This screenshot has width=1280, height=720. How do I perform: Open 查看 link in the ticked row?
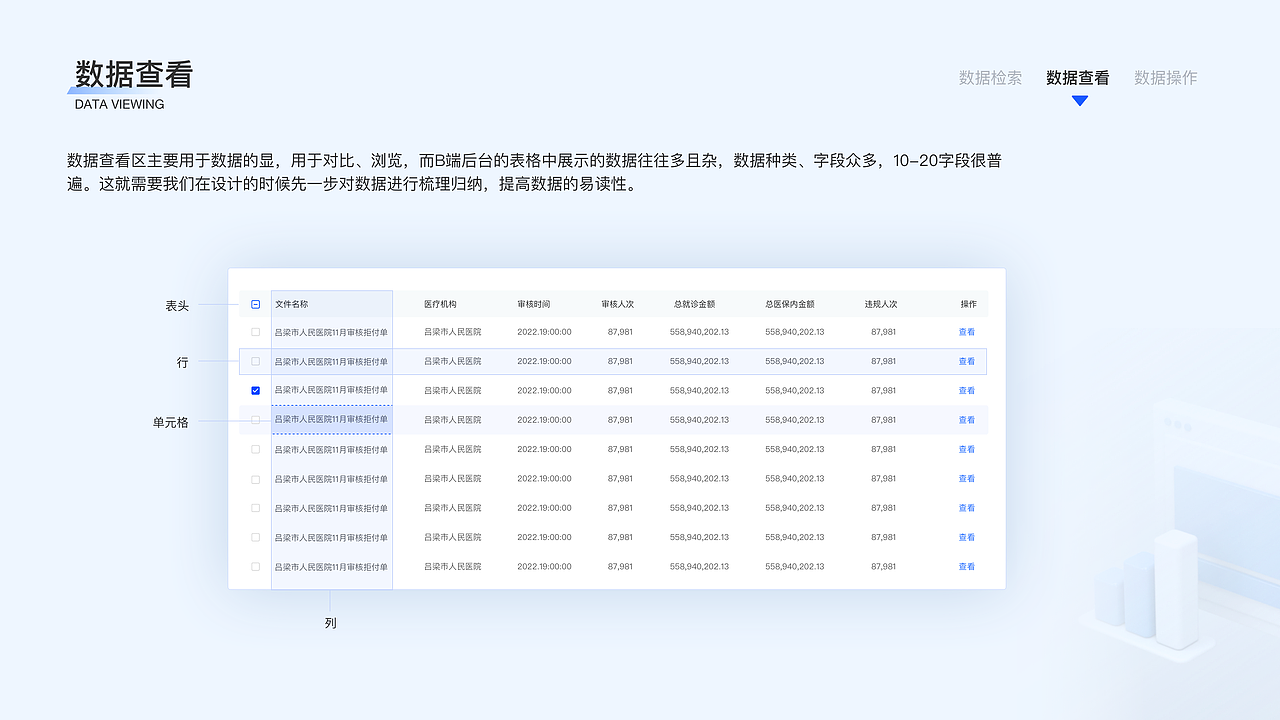(967, 390)
